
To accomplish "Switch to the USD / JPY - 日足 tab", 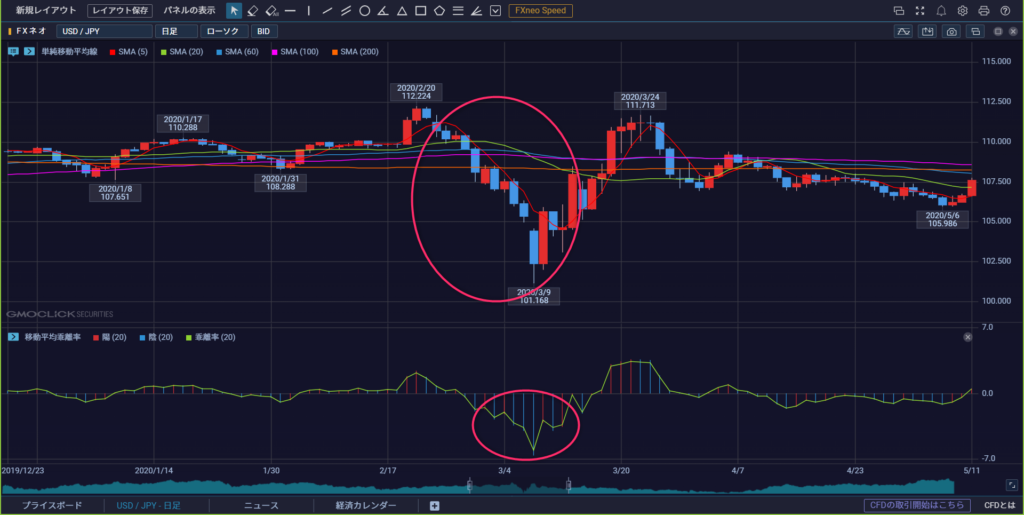I will [148, 505].
